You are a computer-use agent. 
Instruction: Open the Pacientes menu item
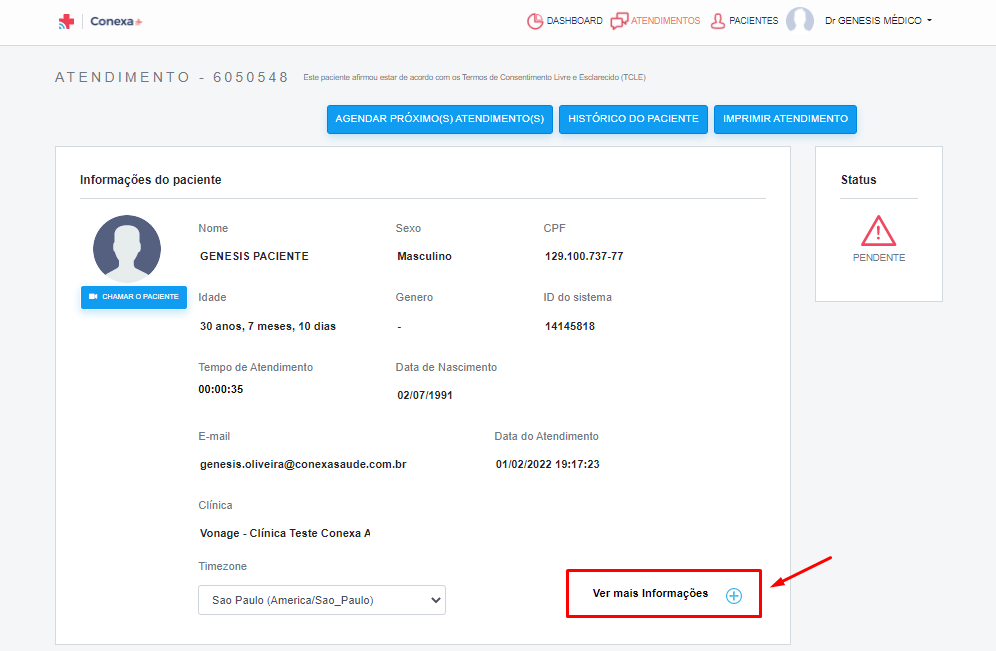(x=744, y=21)
